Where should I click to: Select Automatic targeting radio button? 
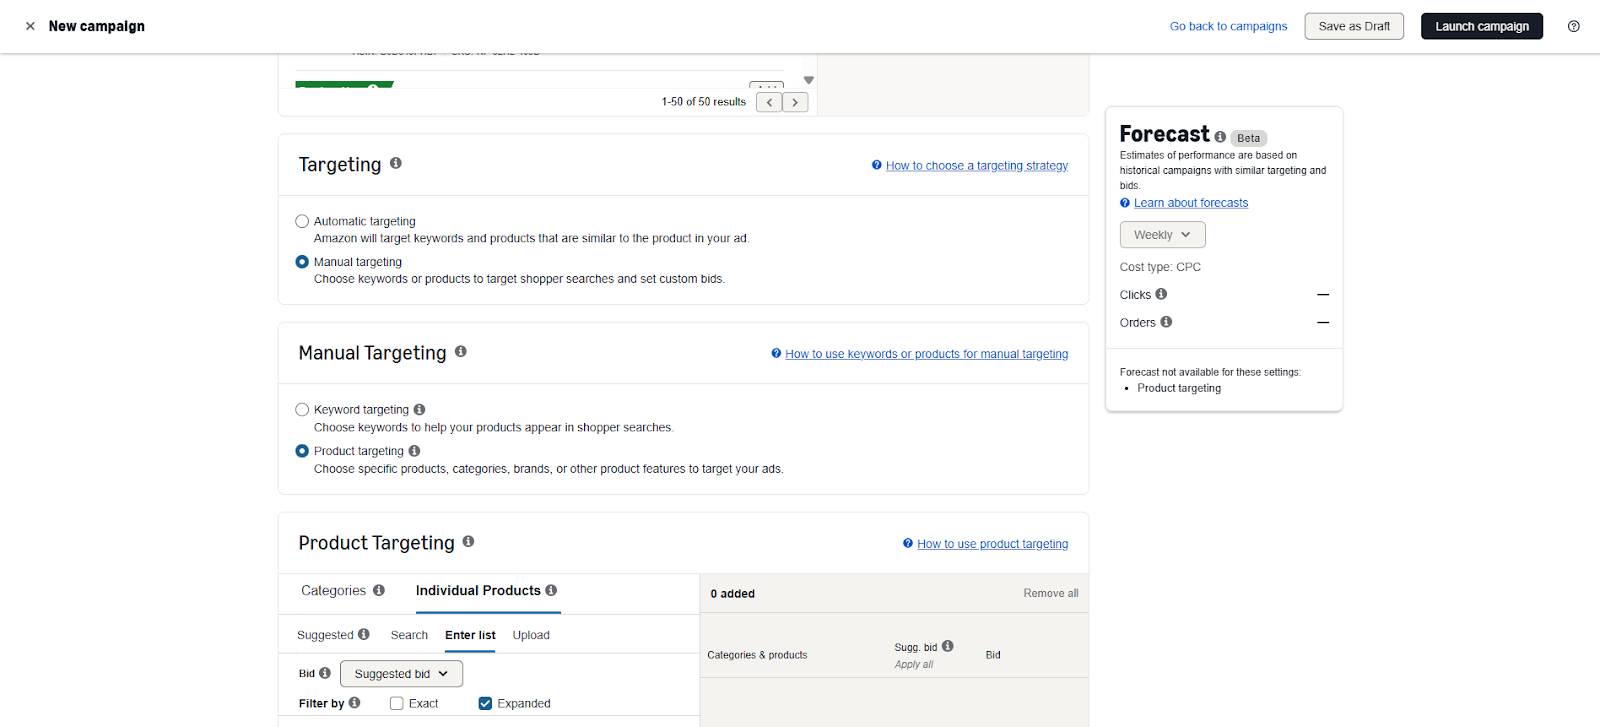(302, 221)
